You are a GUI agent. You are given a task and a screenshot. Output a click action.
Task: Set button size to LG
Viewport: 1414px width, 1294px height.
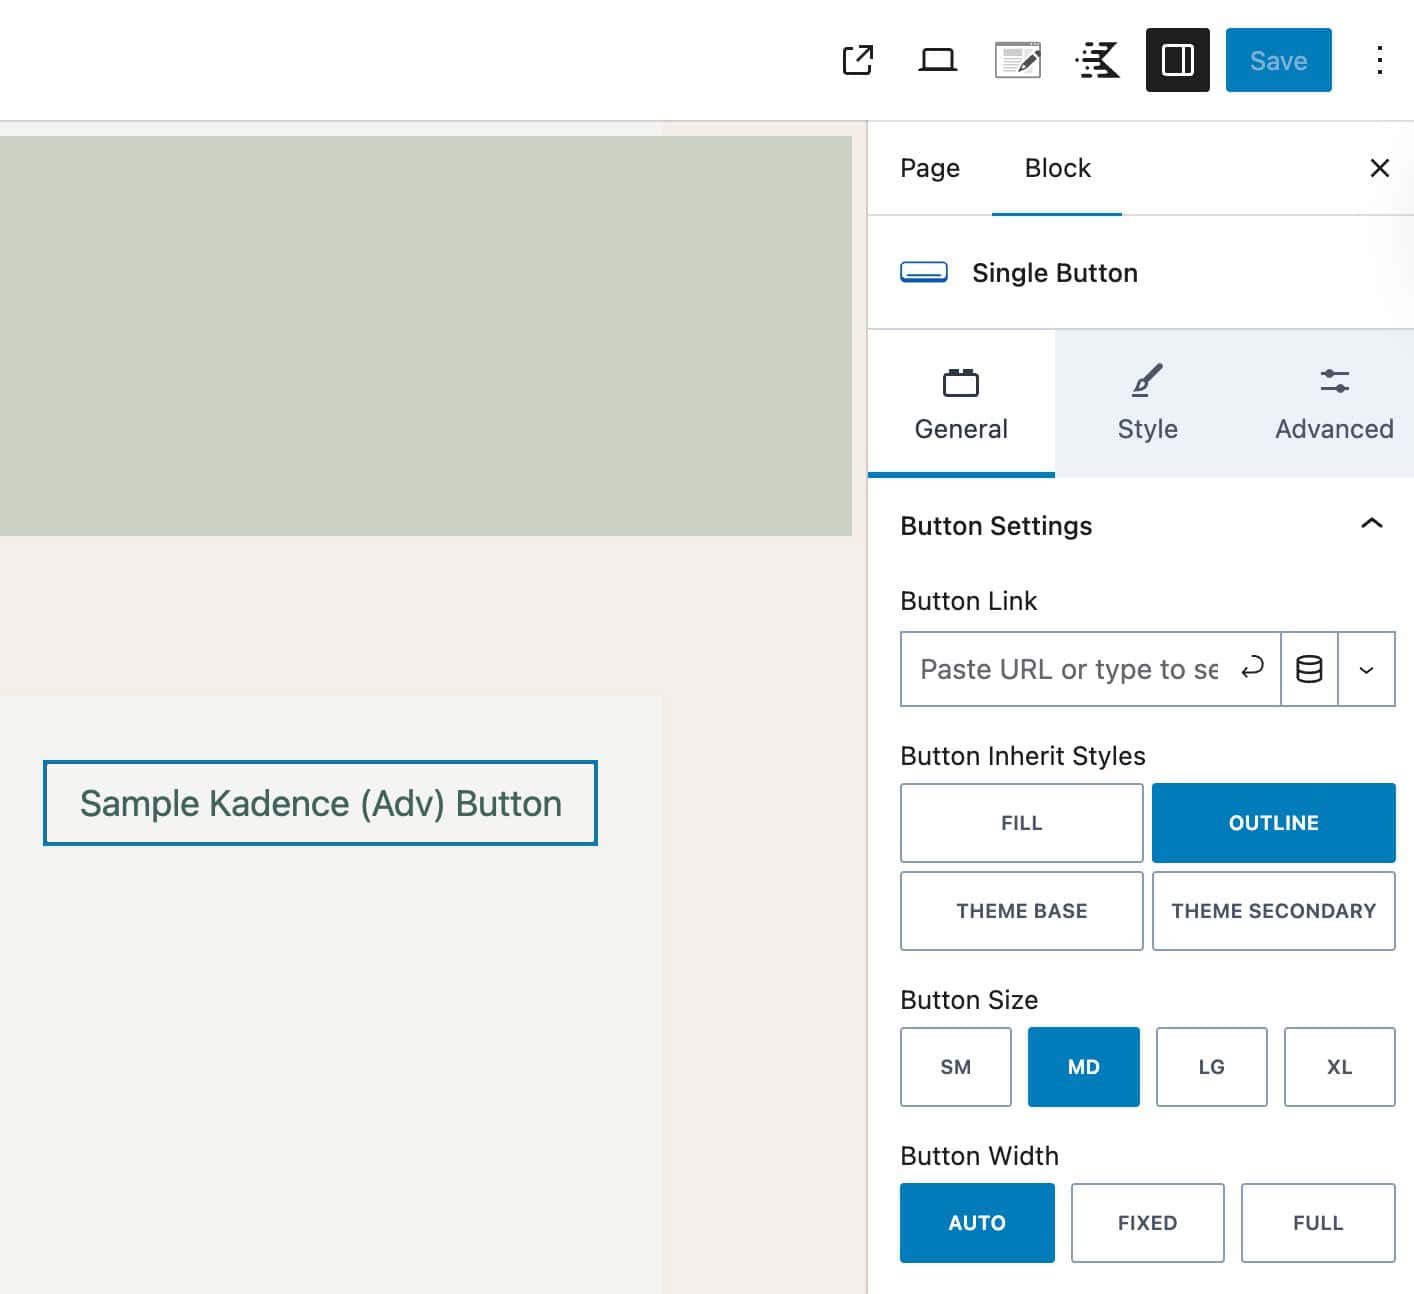pos(1211,1067)
